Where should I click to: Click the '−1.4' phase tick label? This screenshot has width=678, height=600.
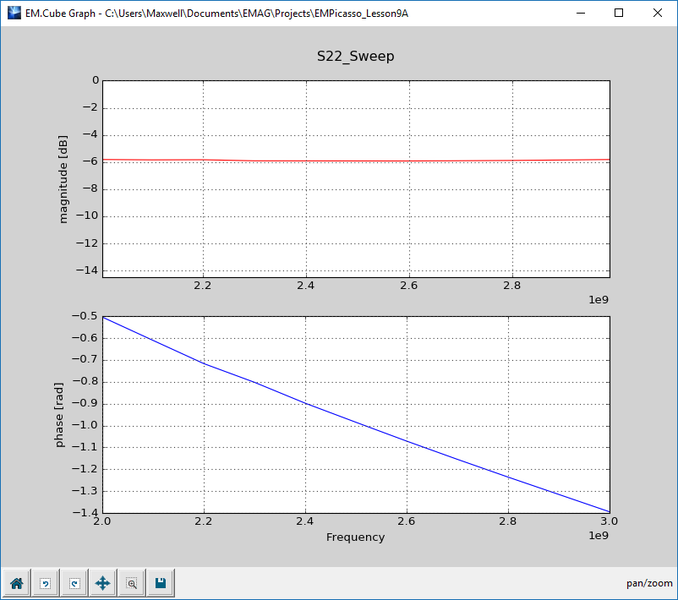point(85,513)
